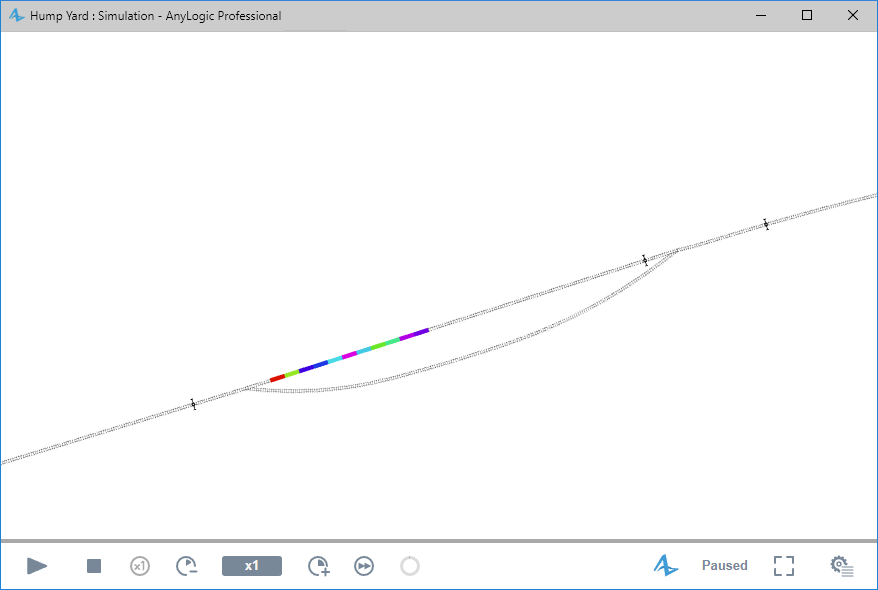Image resolution: width=878 pixels, height=590 pixels.
Task: Close the Hump Yard simulation window
Action: [x=853, y=15]
